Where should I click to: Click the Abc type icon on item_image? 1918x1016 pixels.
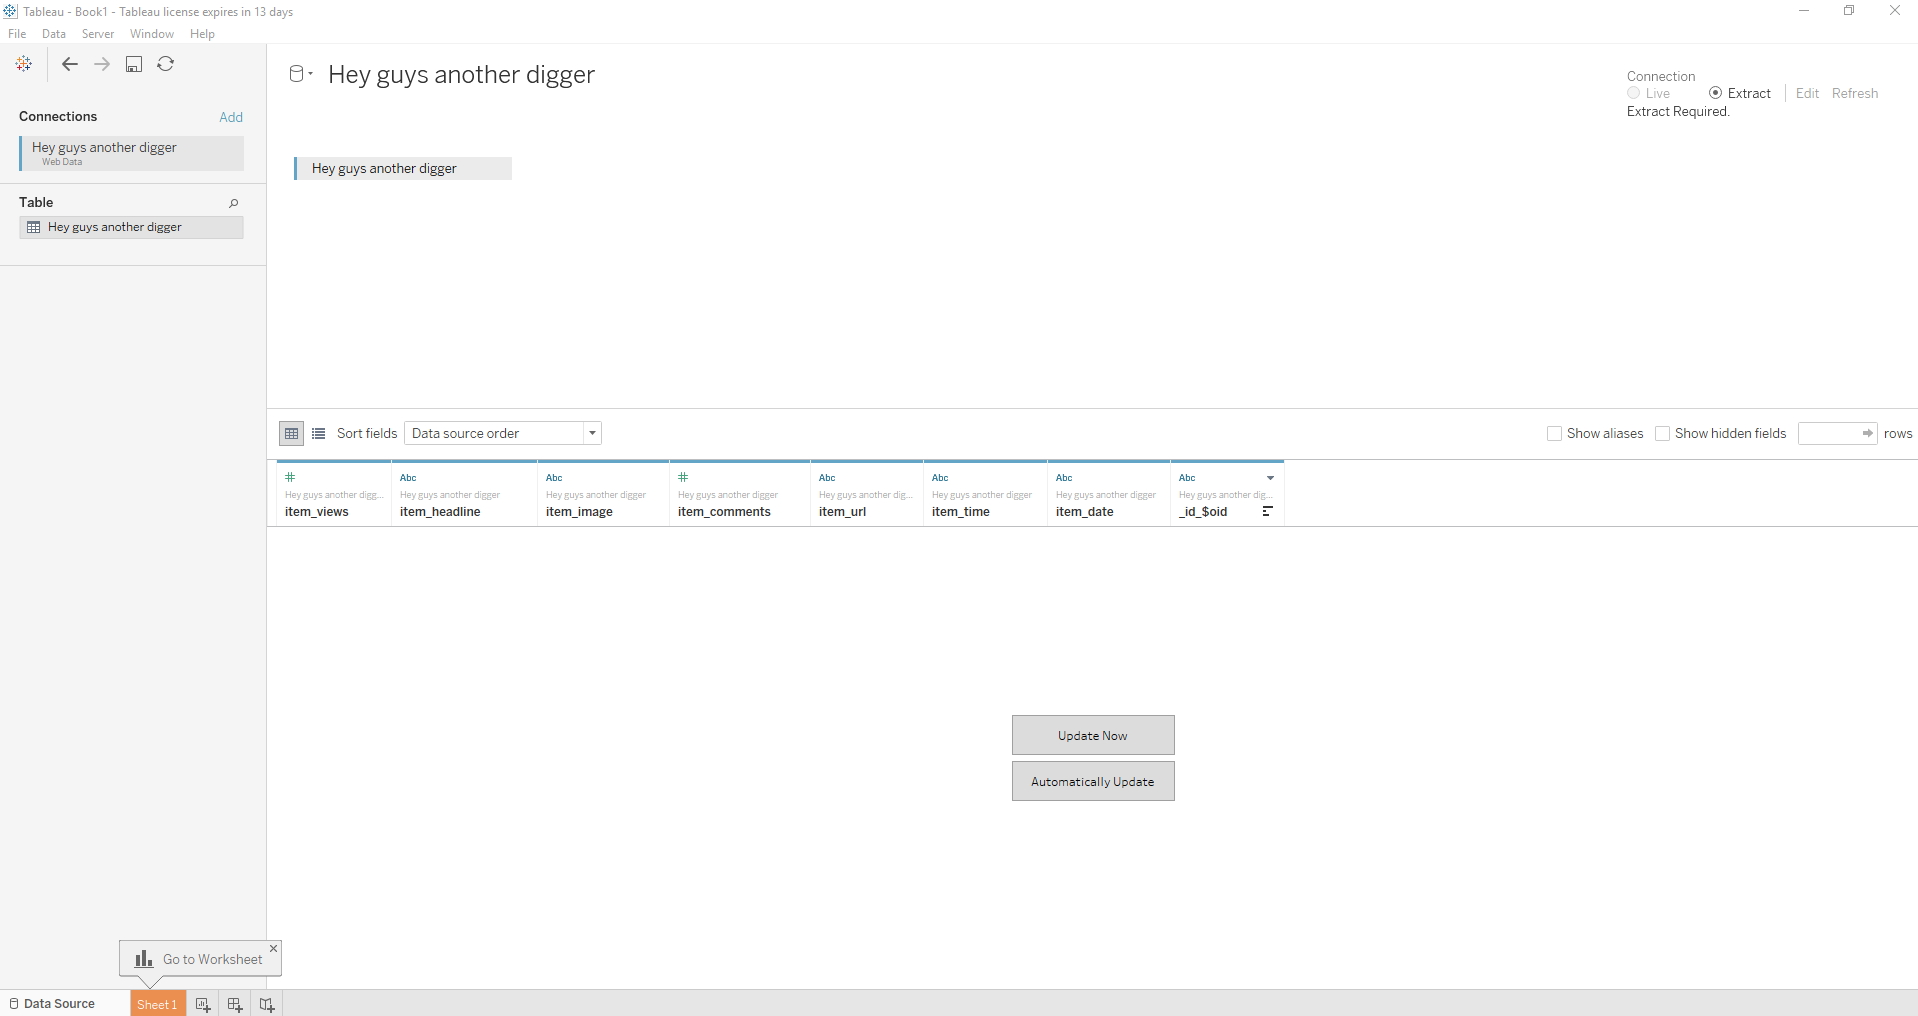pos(554,478)
